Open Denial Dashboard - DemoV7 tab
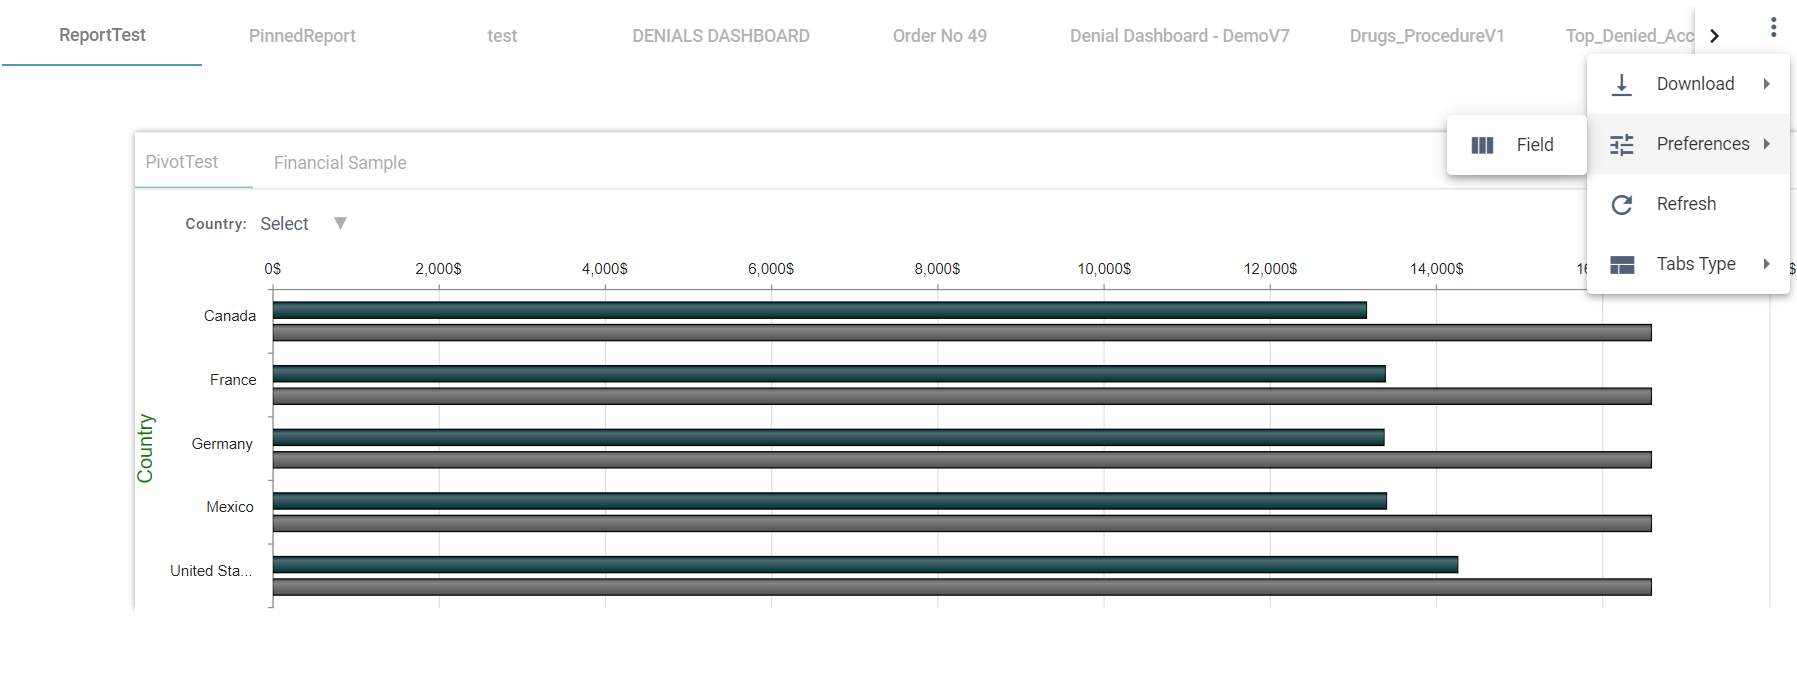The height and width of the screenshot is (682, 1797). coord(1179,36)
